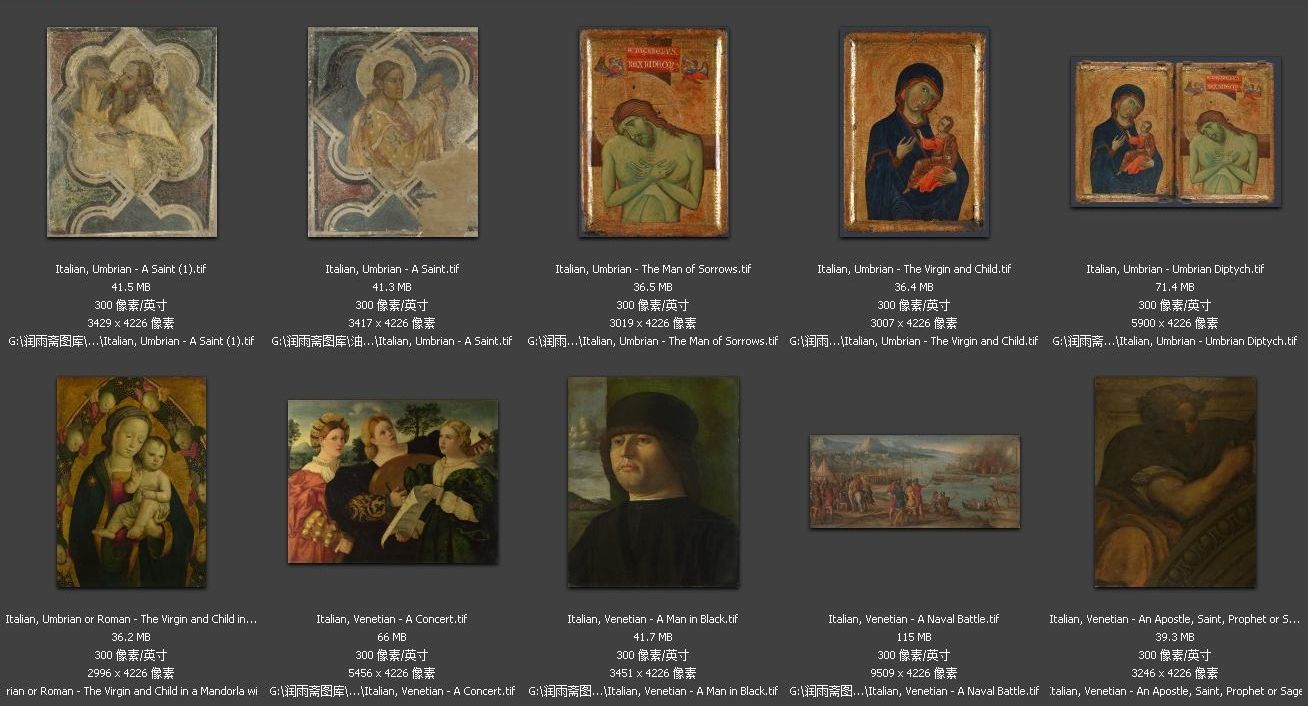The height and width of the screenshot is (706, 1308).
Task: Select the Apostle, Saint, Prophet thumbnail
Action: click(1176, 482)
